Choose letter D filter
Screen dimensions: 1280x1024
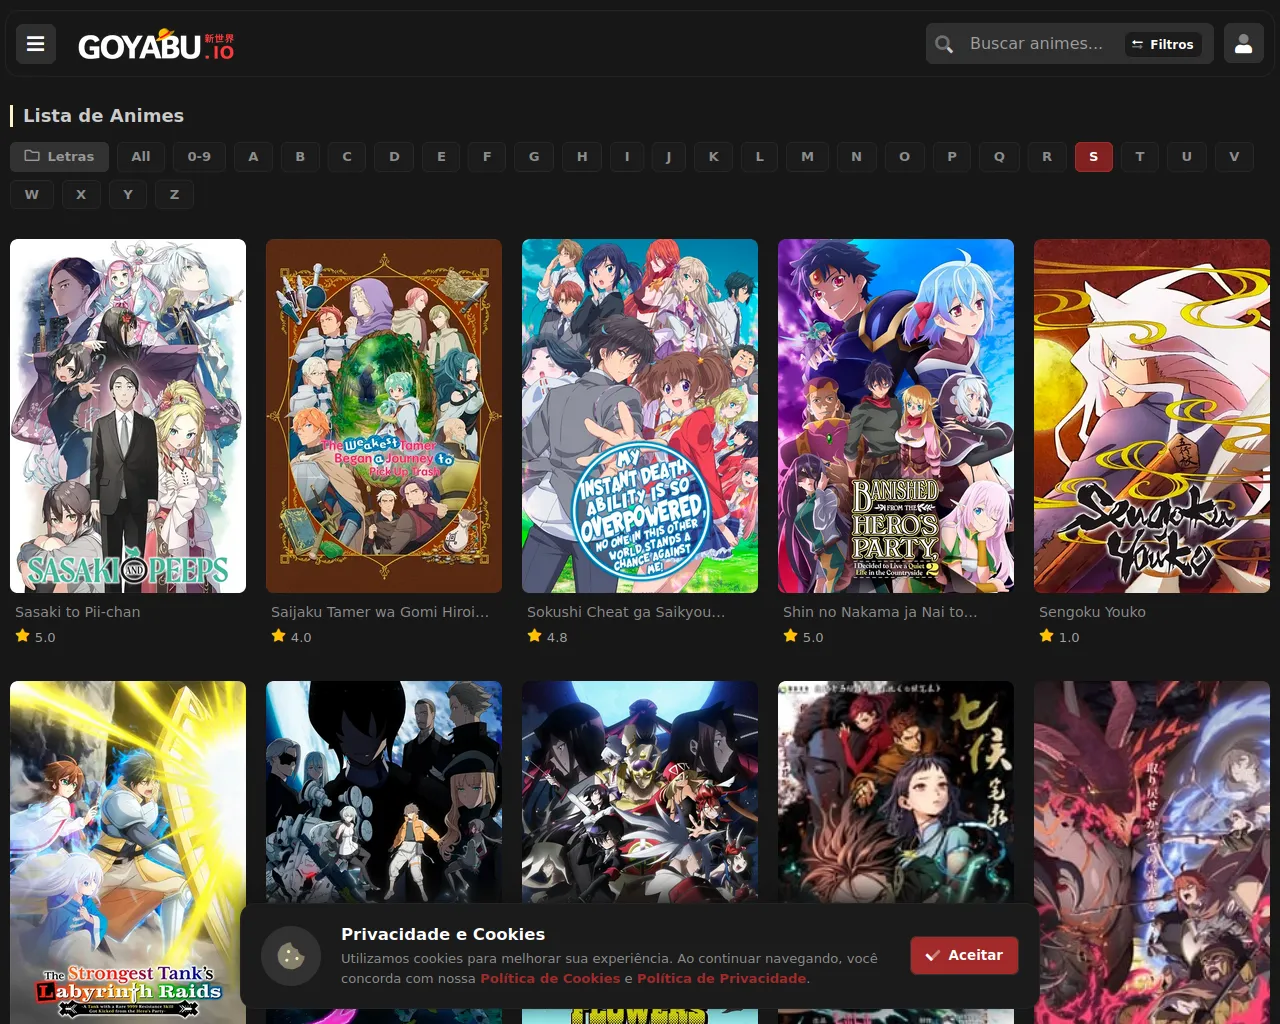[x=394, y=156]
